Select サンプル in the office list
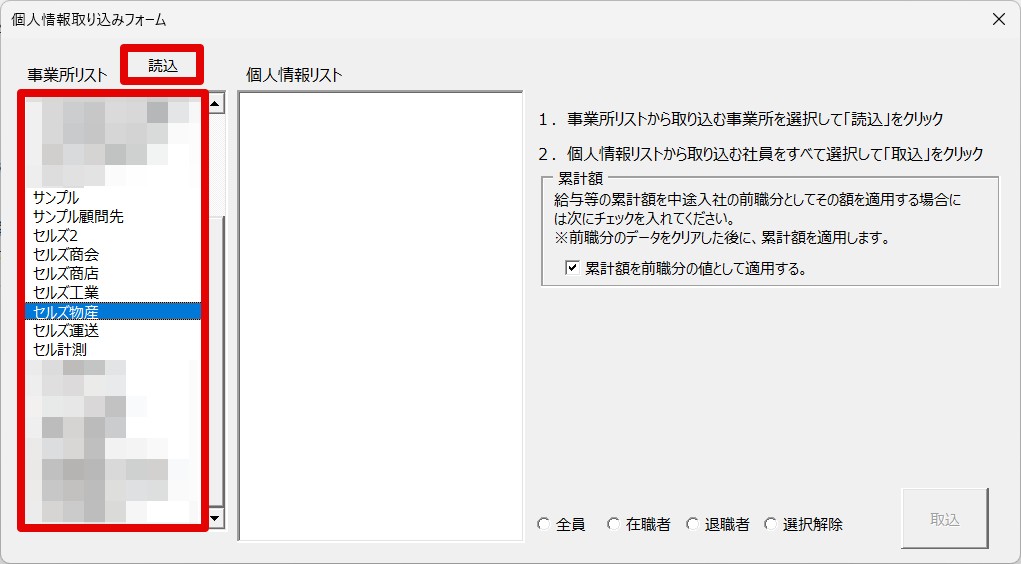The image size is (1021, 564). (56, 198)
